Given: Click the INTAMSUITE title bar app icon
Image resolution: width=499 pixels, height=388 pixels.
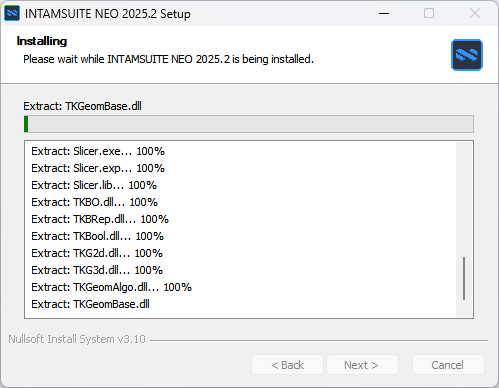Looking at the screenshot, I should coord(12,13).
